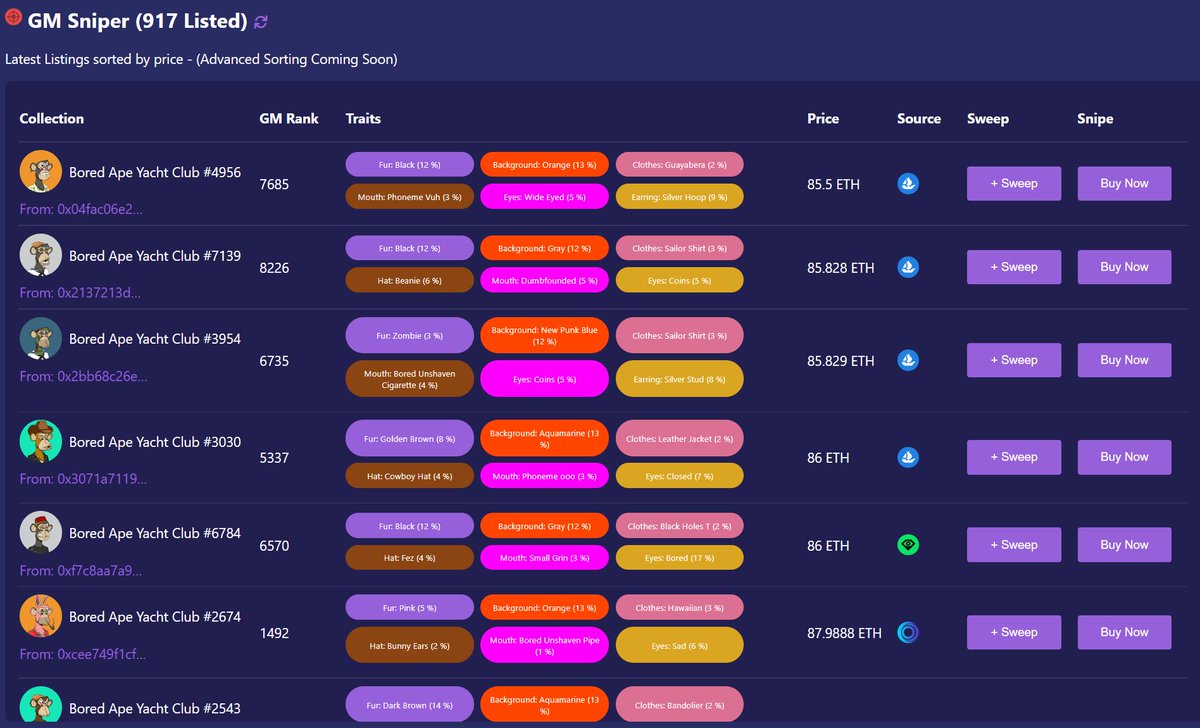The width and height of the screenshot is (1200, 728).
Task: Click the Traits column header
Action: click(363, 118)
